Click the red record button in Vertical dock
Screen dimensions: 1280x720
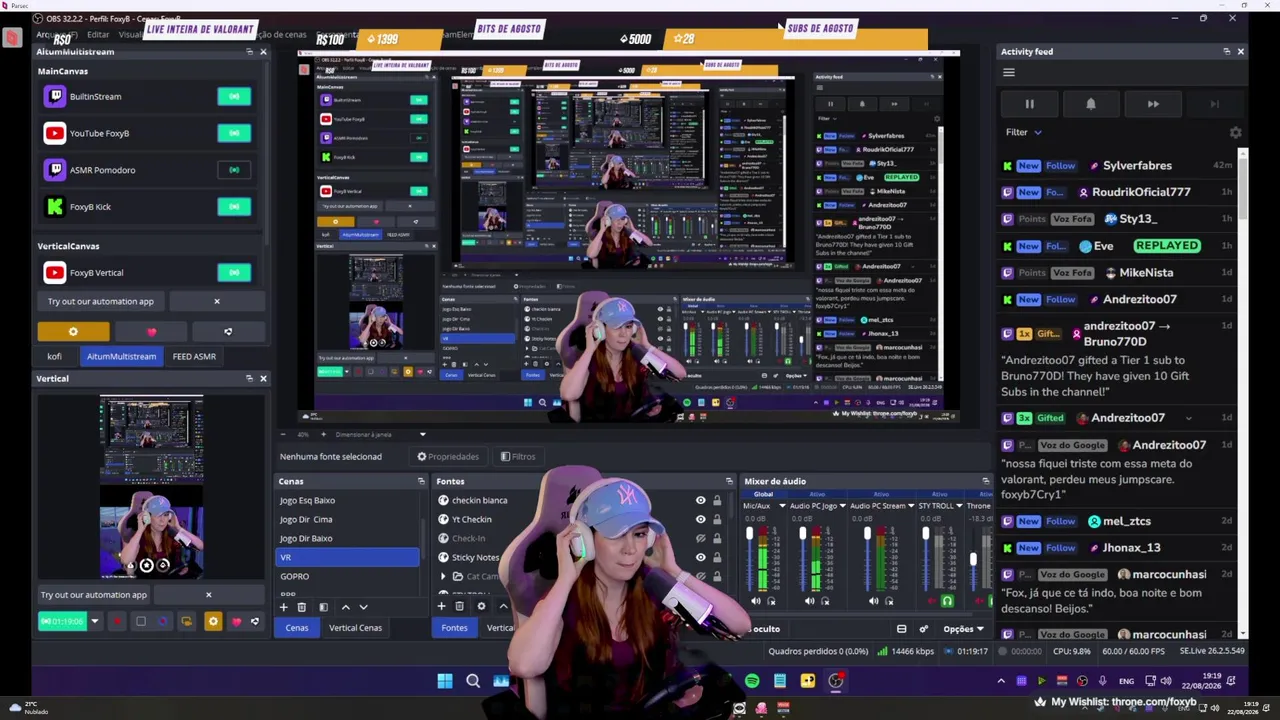pyautogui.click(x=116, y=622)
